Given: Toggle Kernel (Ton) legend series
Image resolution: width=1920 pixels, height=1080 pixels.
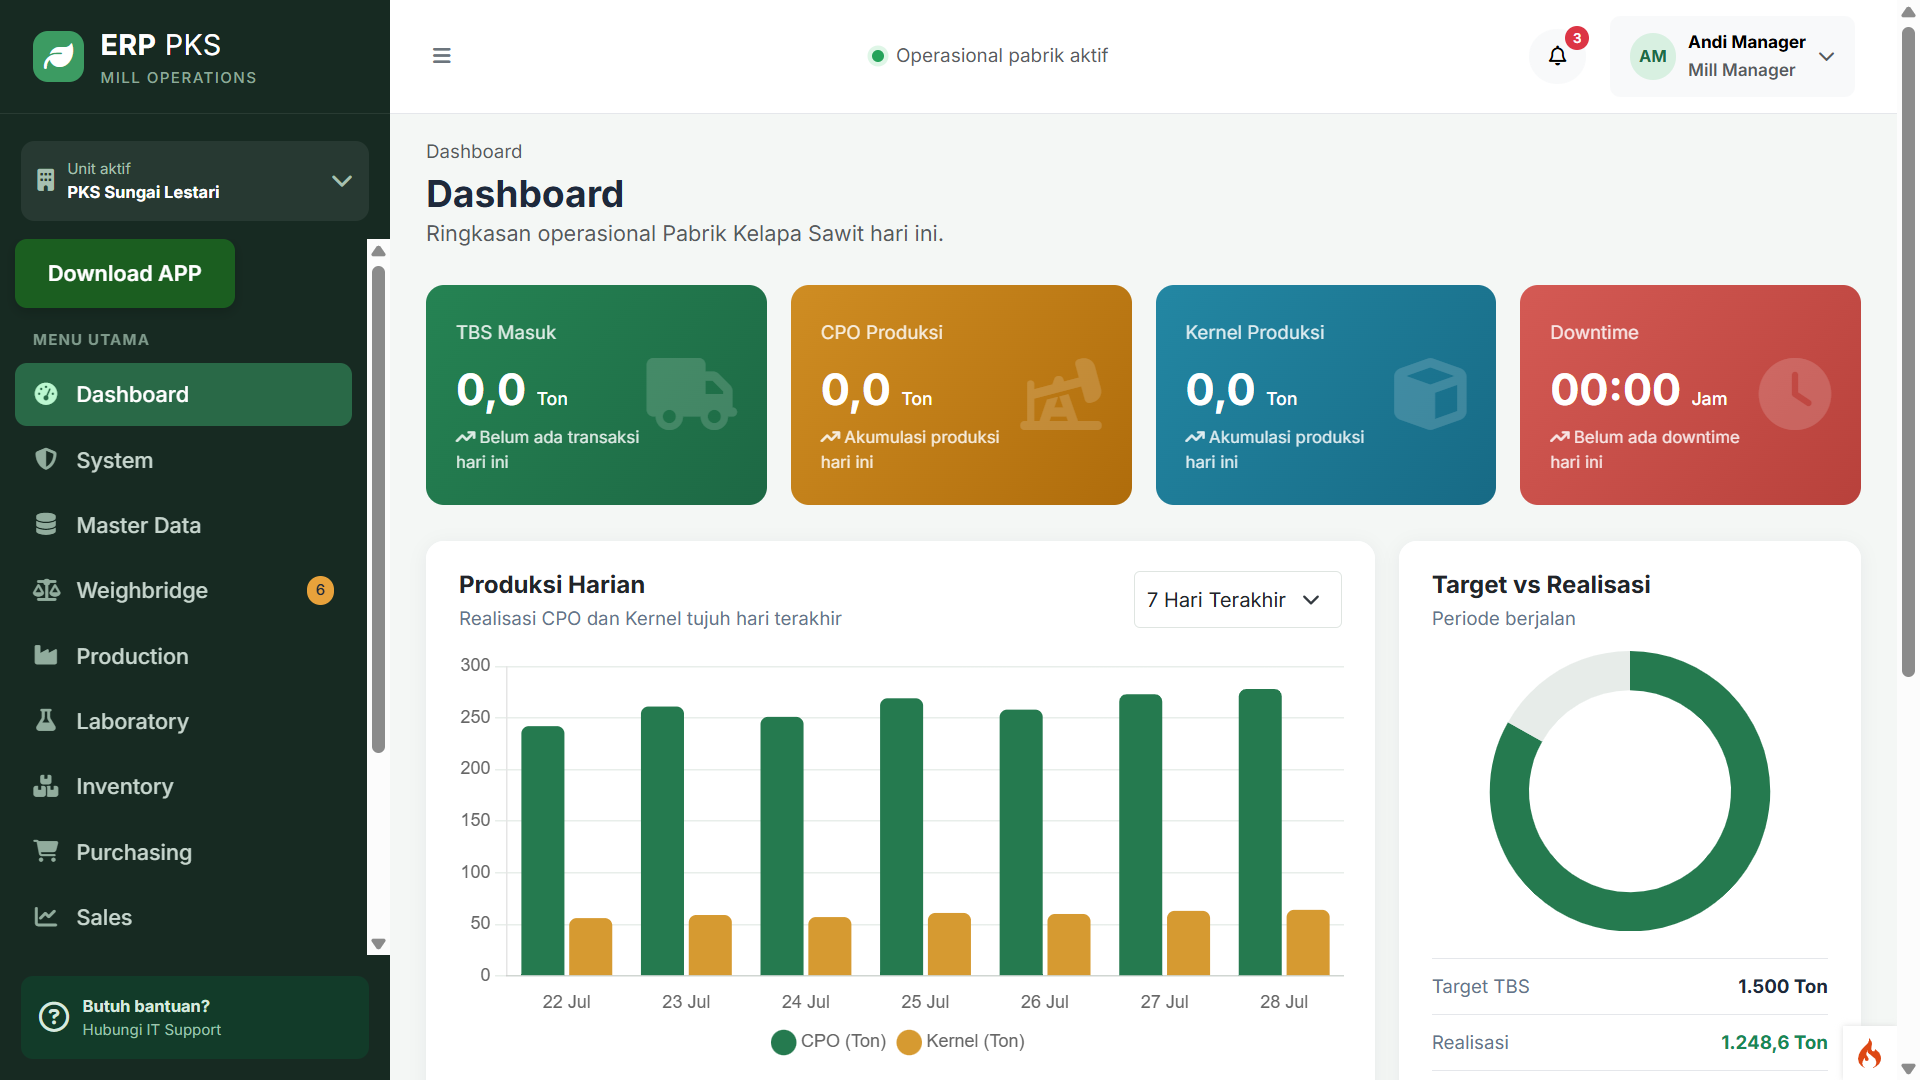Looking at the screenshot, I should (961, 1042).
